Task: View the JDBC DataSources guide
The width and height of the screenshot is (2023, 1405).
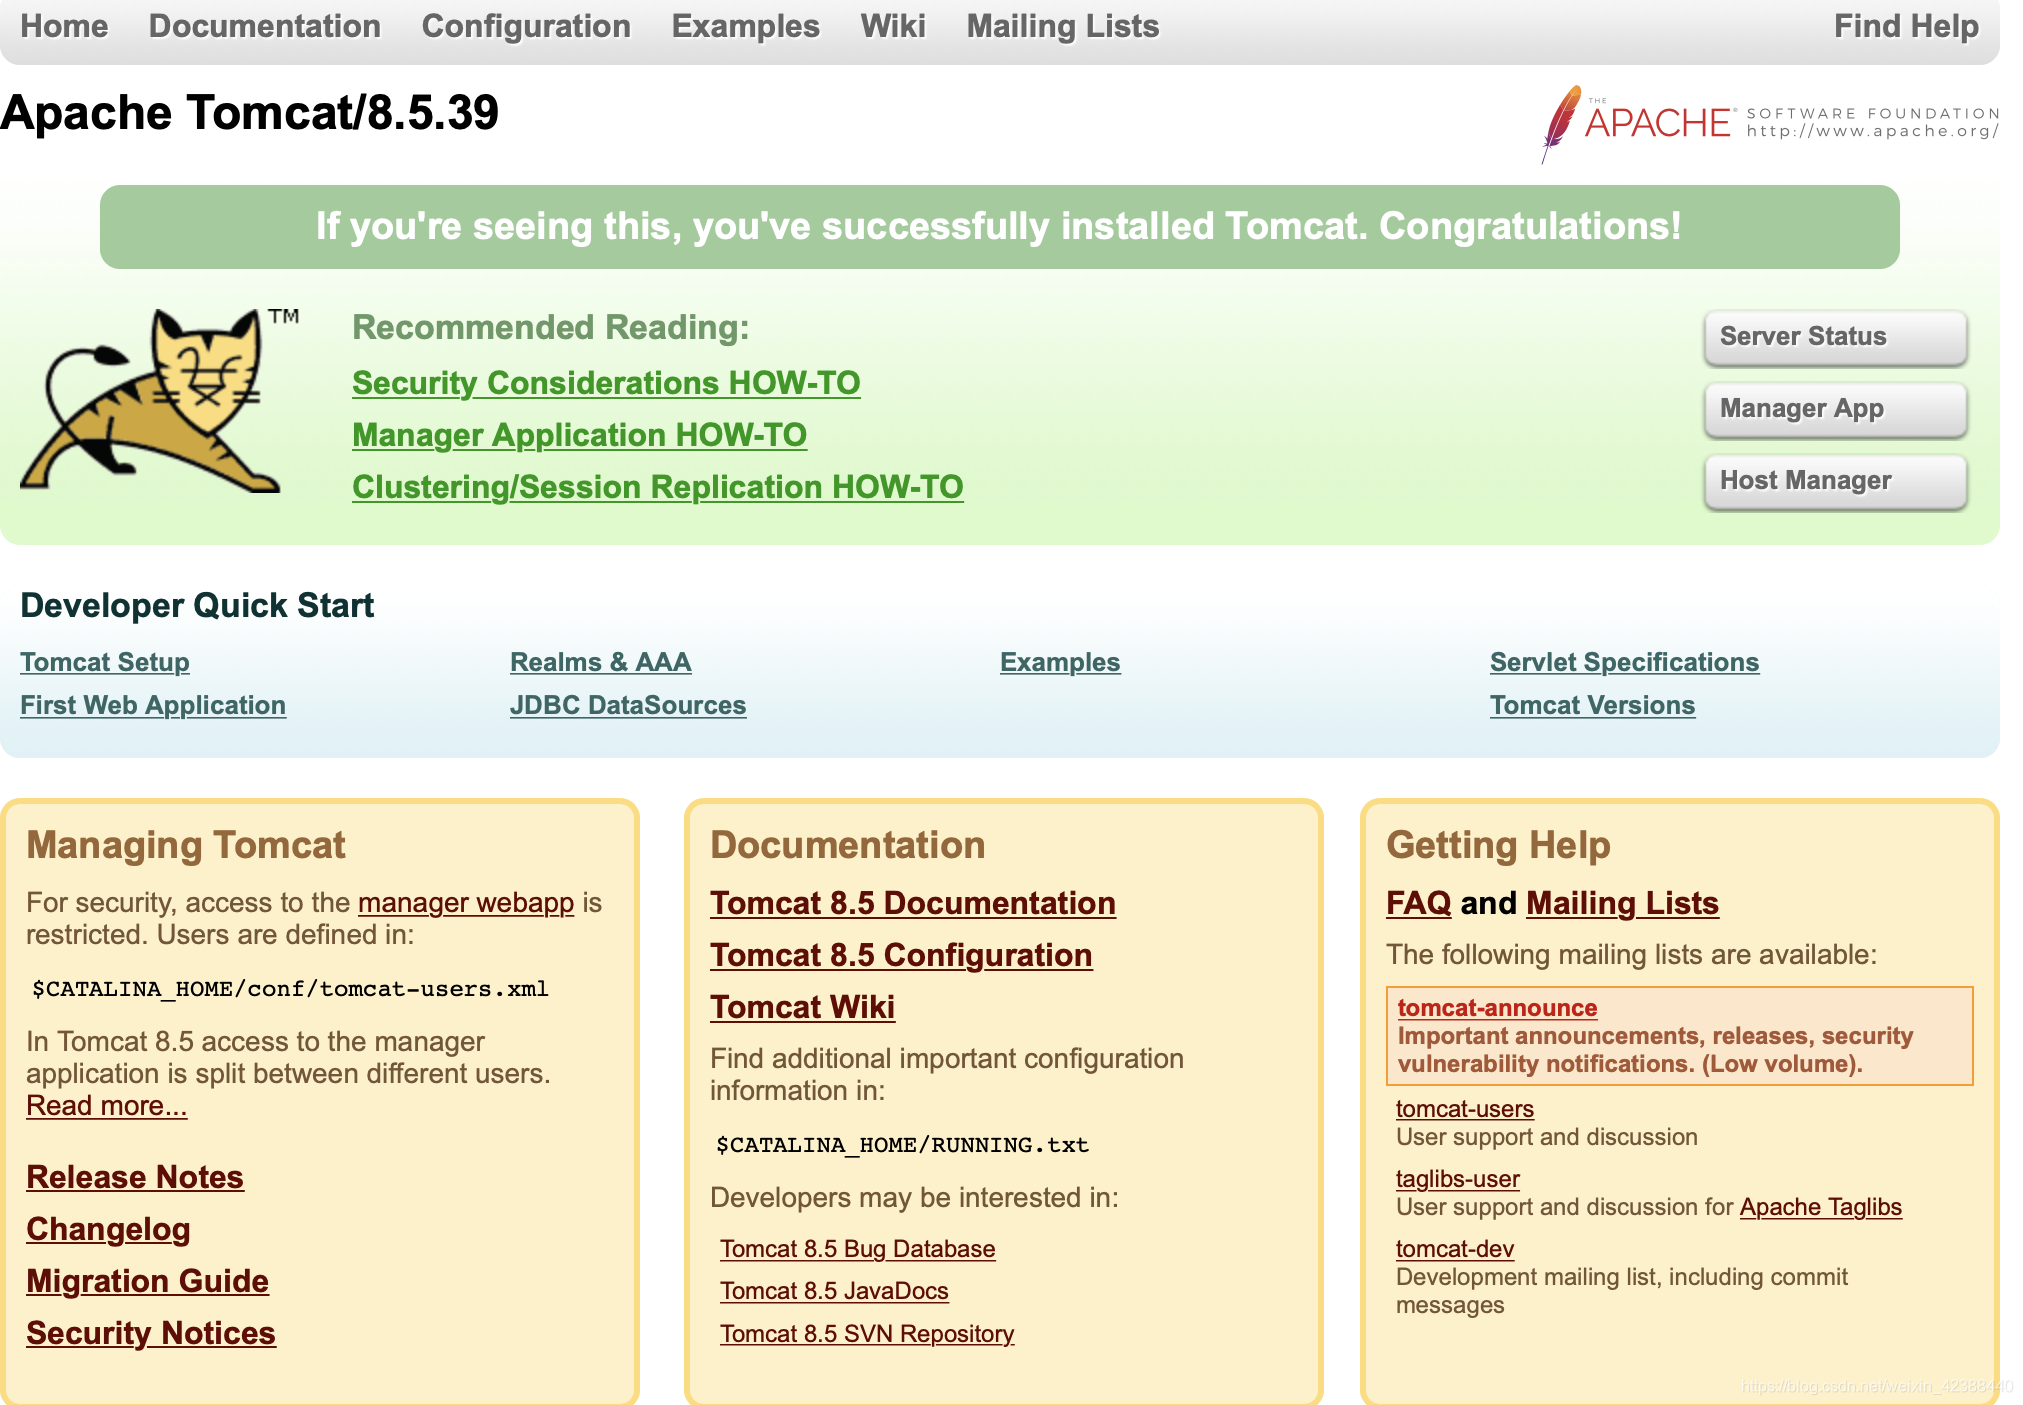Action: 628,705
